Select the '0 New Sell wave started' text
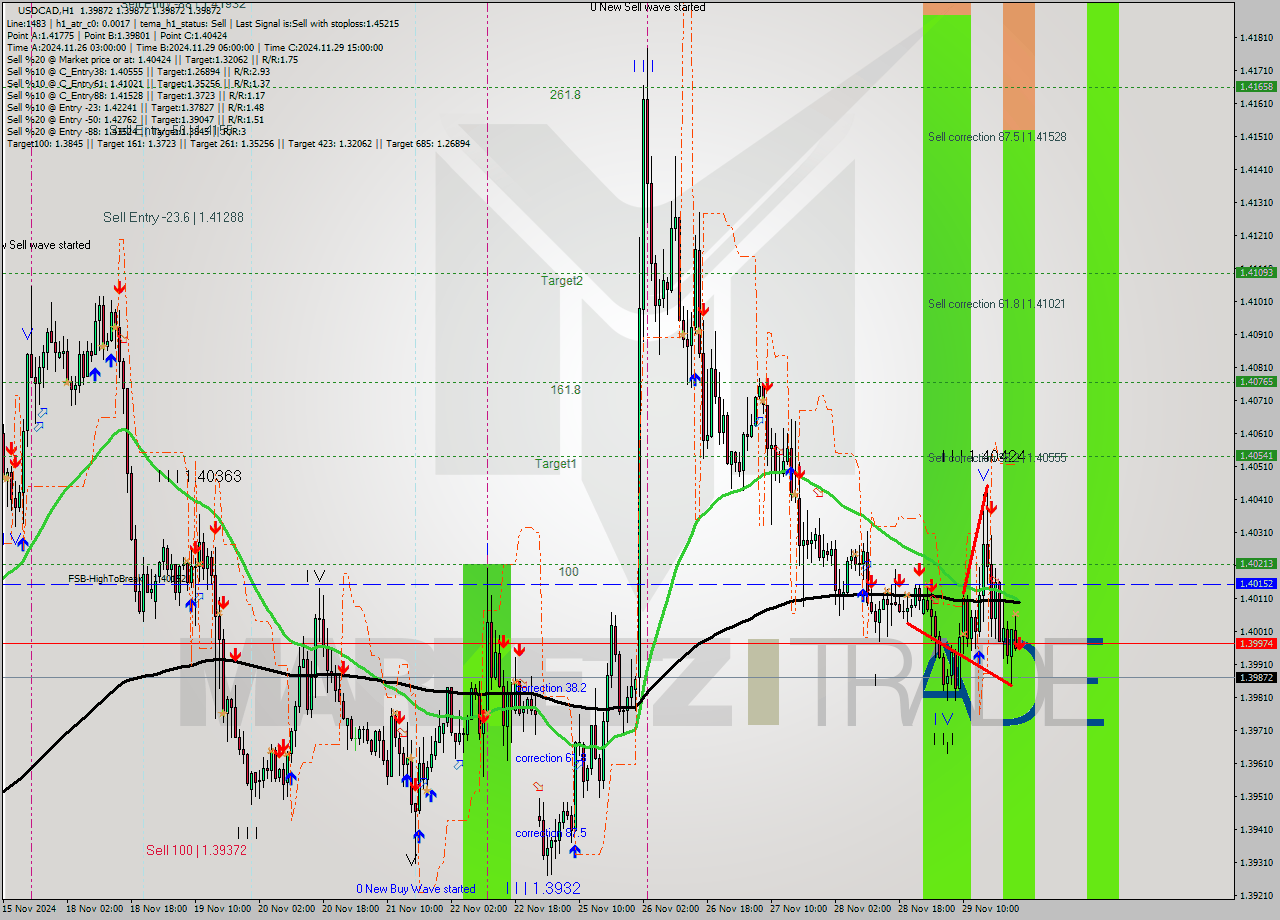The image size is (1280, 920). (x=647, y=7)
